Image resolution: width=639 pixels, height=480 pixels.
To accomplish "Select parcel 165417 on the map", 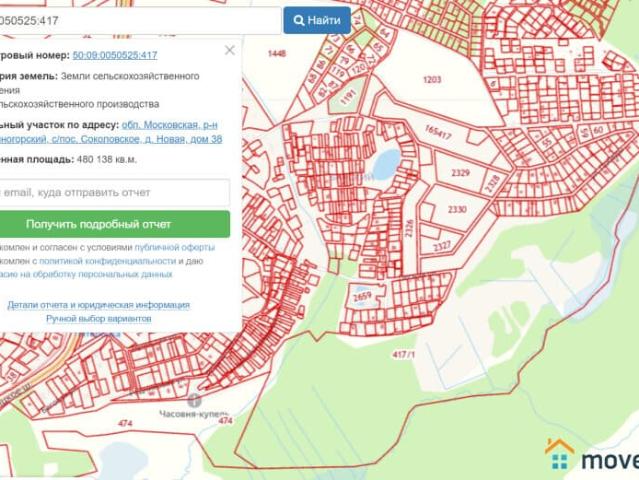I will click(x=438, y=132).
